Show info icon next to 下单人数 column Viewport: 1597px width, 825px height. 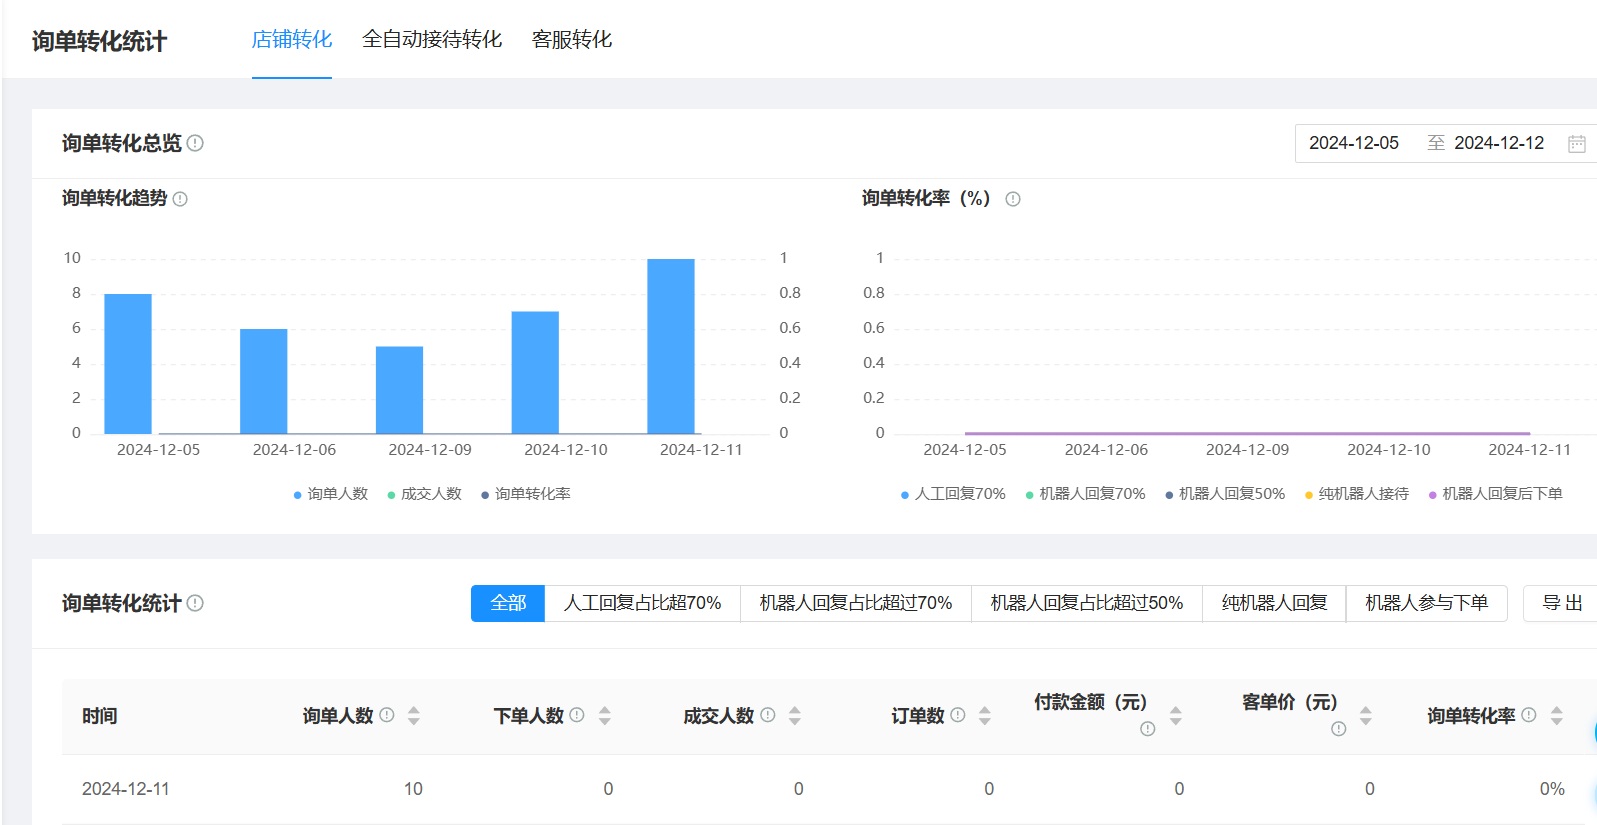(x=577, y=715)
